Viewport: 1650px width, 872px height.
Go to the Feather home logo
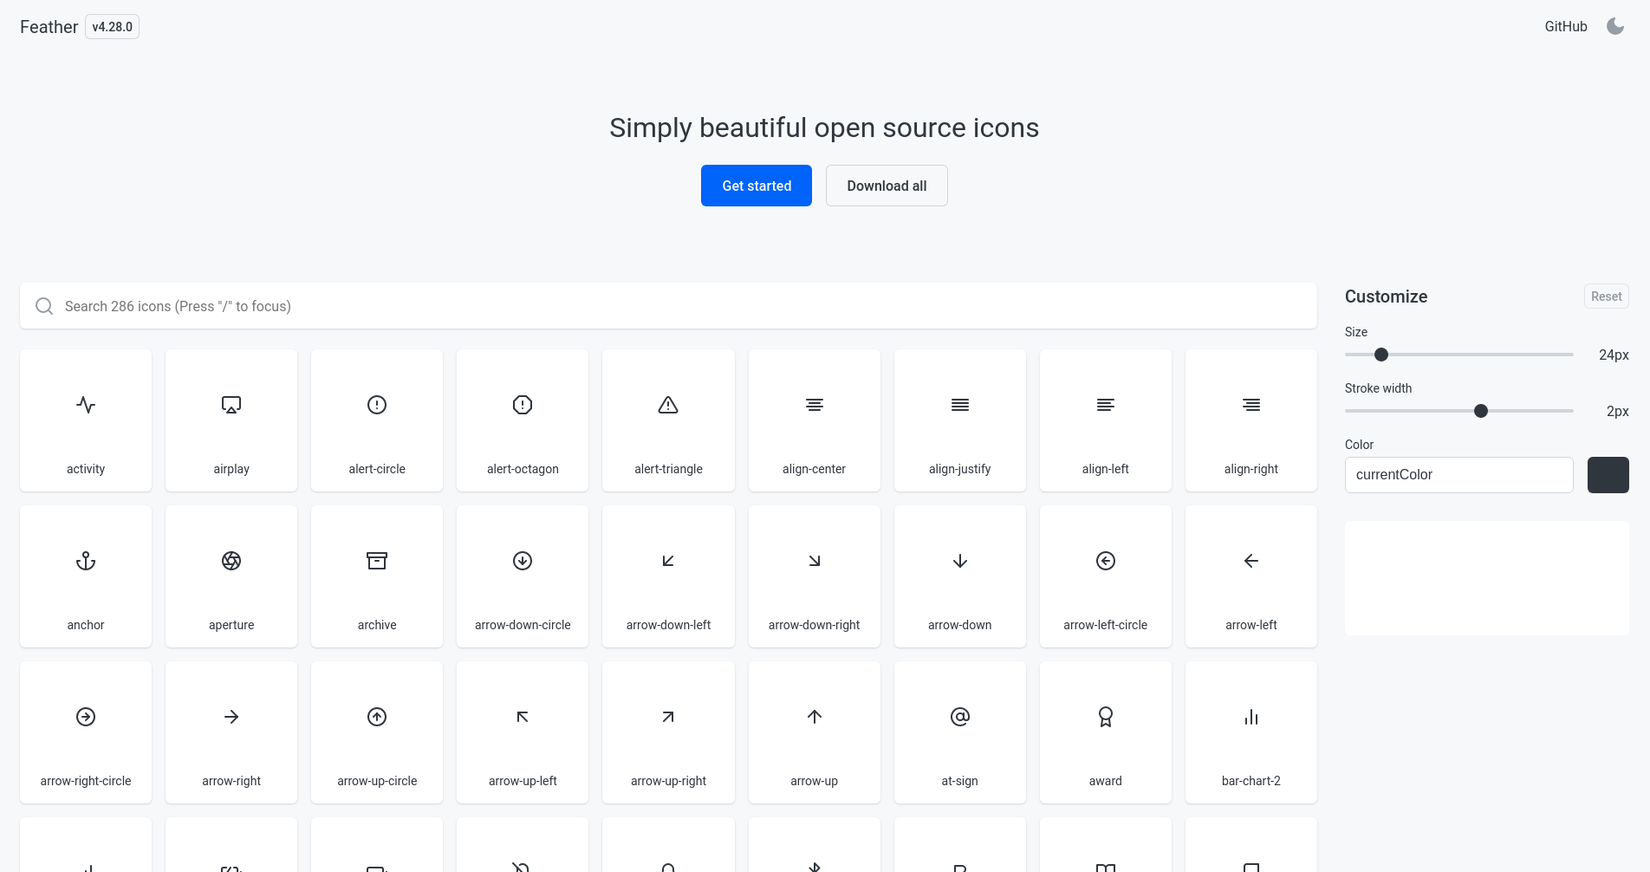[x=49, y=27]
